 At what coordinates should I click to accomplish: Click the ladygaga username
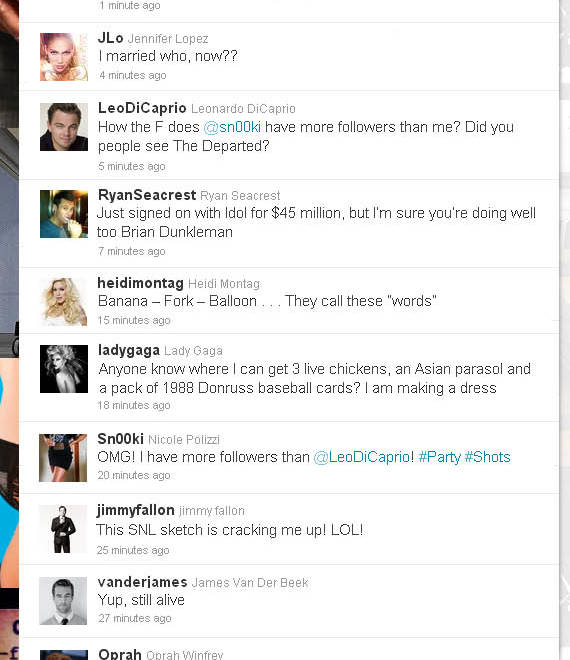pyautogui.click(x=129, y=350)
